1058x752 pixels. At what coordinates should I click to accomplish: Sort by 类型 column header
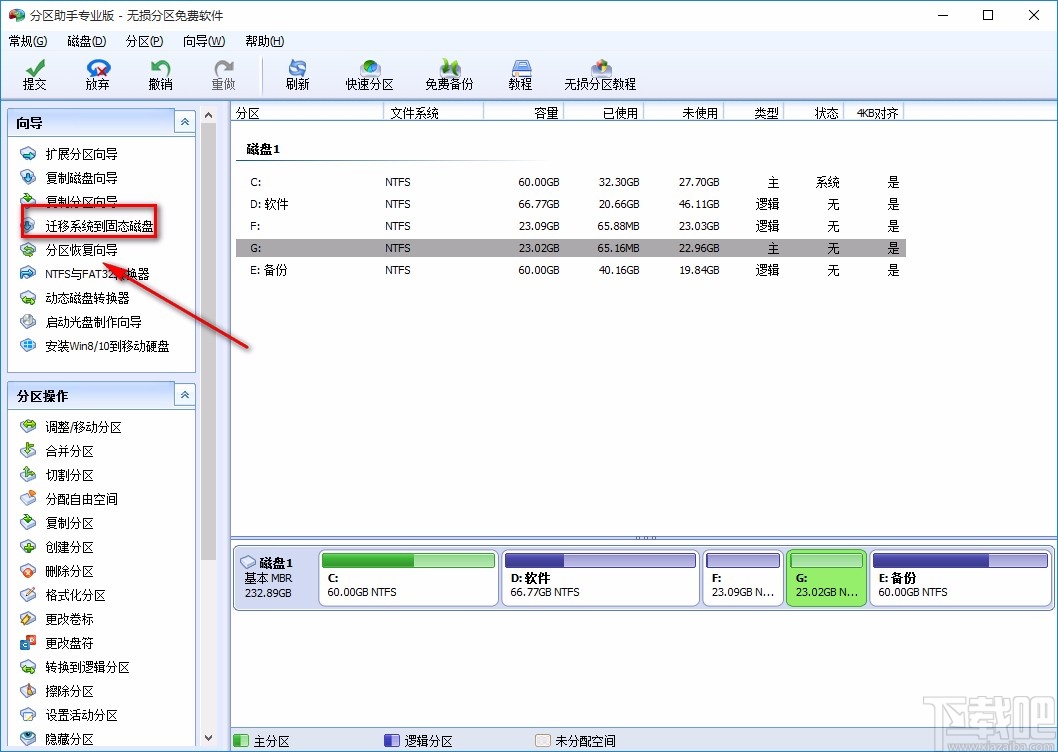tap(754, 113)
